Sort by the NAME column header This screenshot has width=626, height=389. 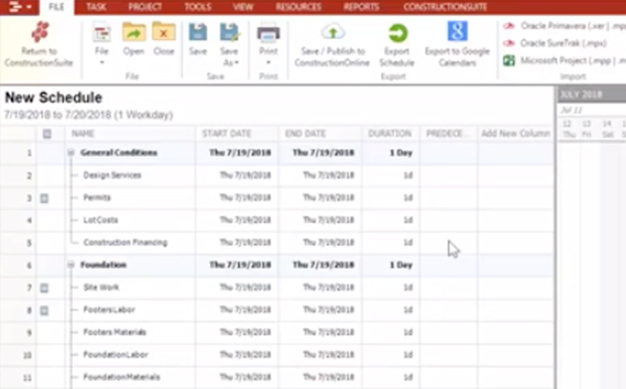click(x=83, y=133)
